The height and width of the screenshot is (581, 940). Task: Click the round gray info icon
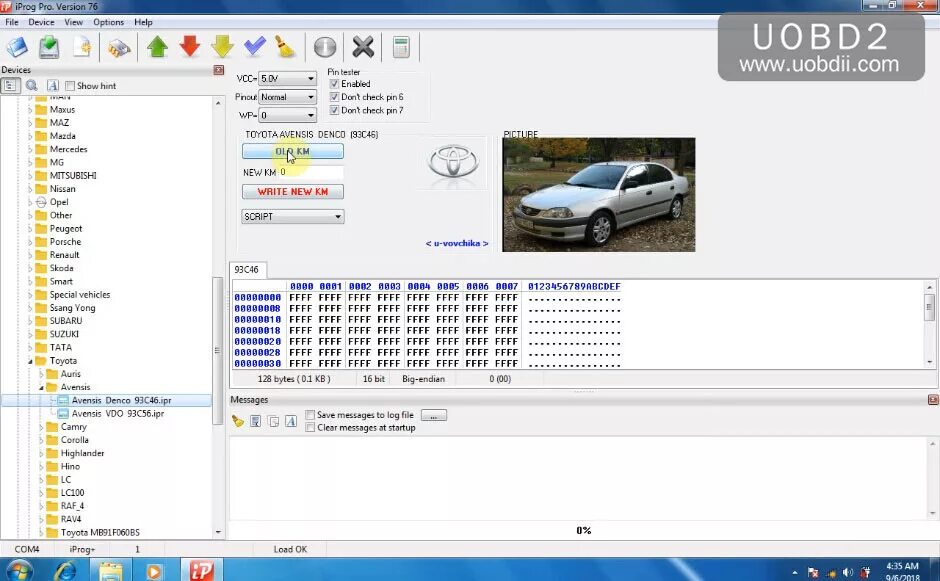[x=325, y=47]
